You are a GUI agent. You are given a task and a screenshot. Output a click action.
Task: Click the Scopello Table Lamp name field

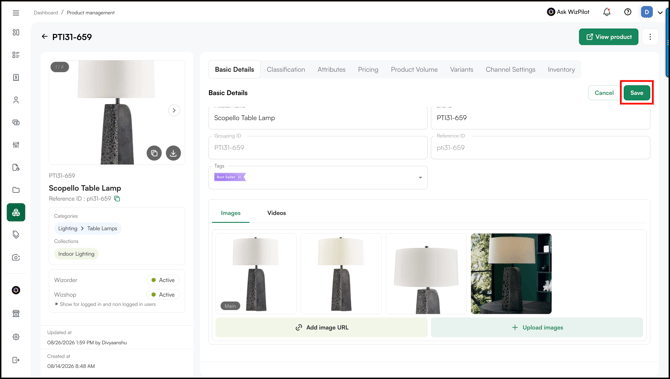317,118
